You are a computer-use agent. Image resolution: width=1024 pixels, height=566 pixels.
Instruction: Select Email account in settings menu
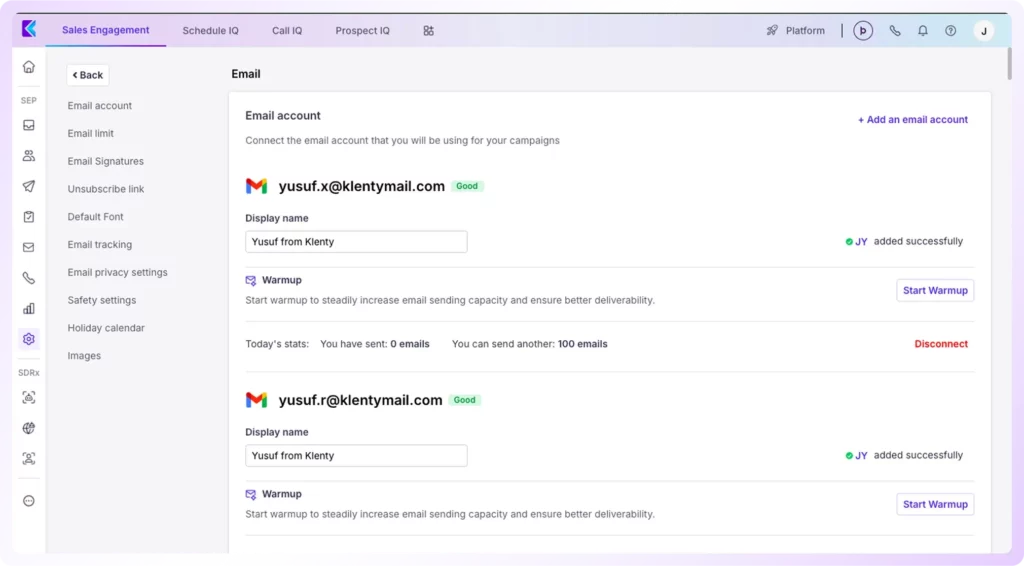click(x=99, y=105)
